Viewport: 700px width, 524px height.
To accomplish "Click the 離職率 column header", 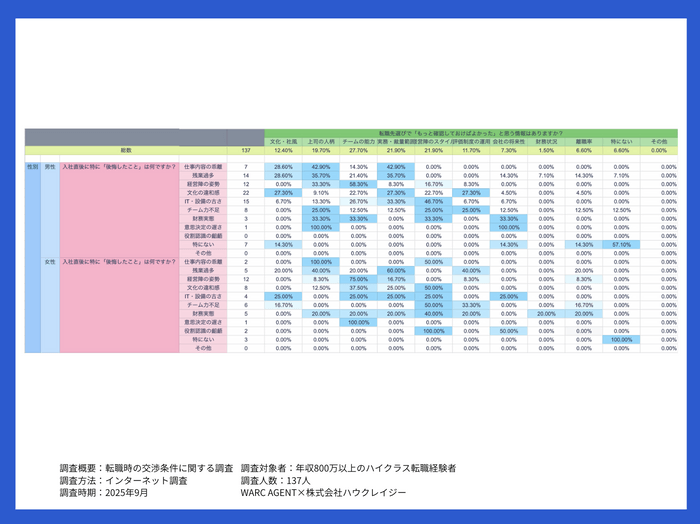I will point(583,142).
